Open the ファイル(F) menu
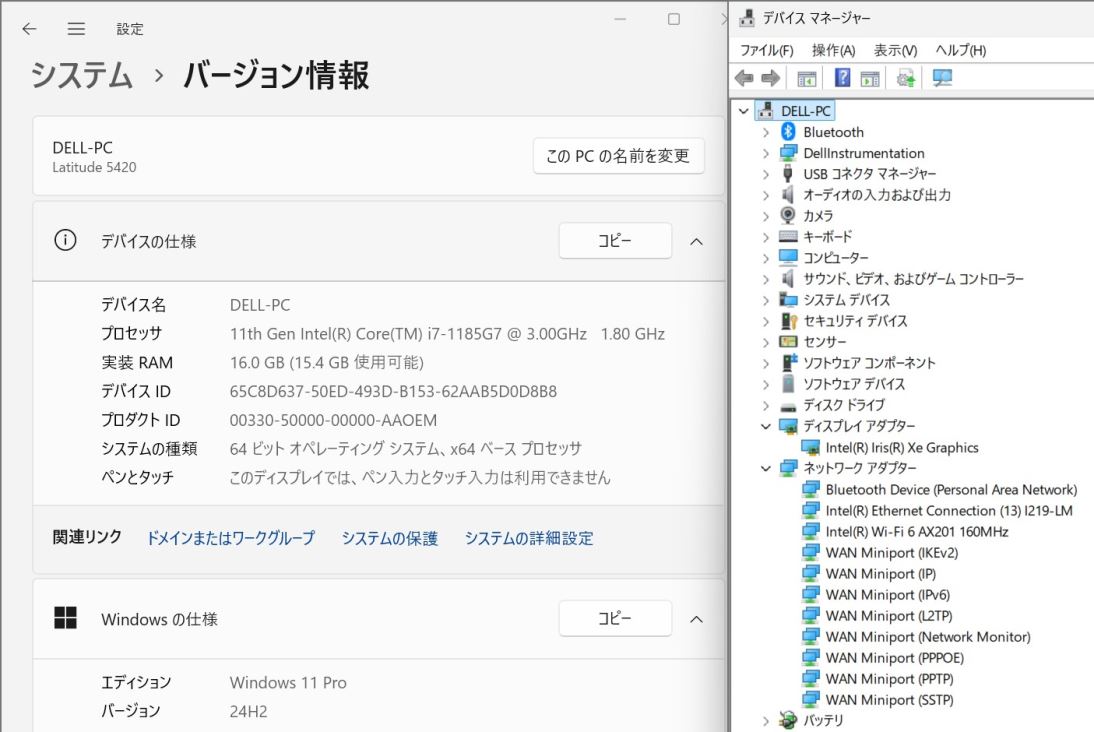The image size is (1094, 732). [x=766, y=50]
